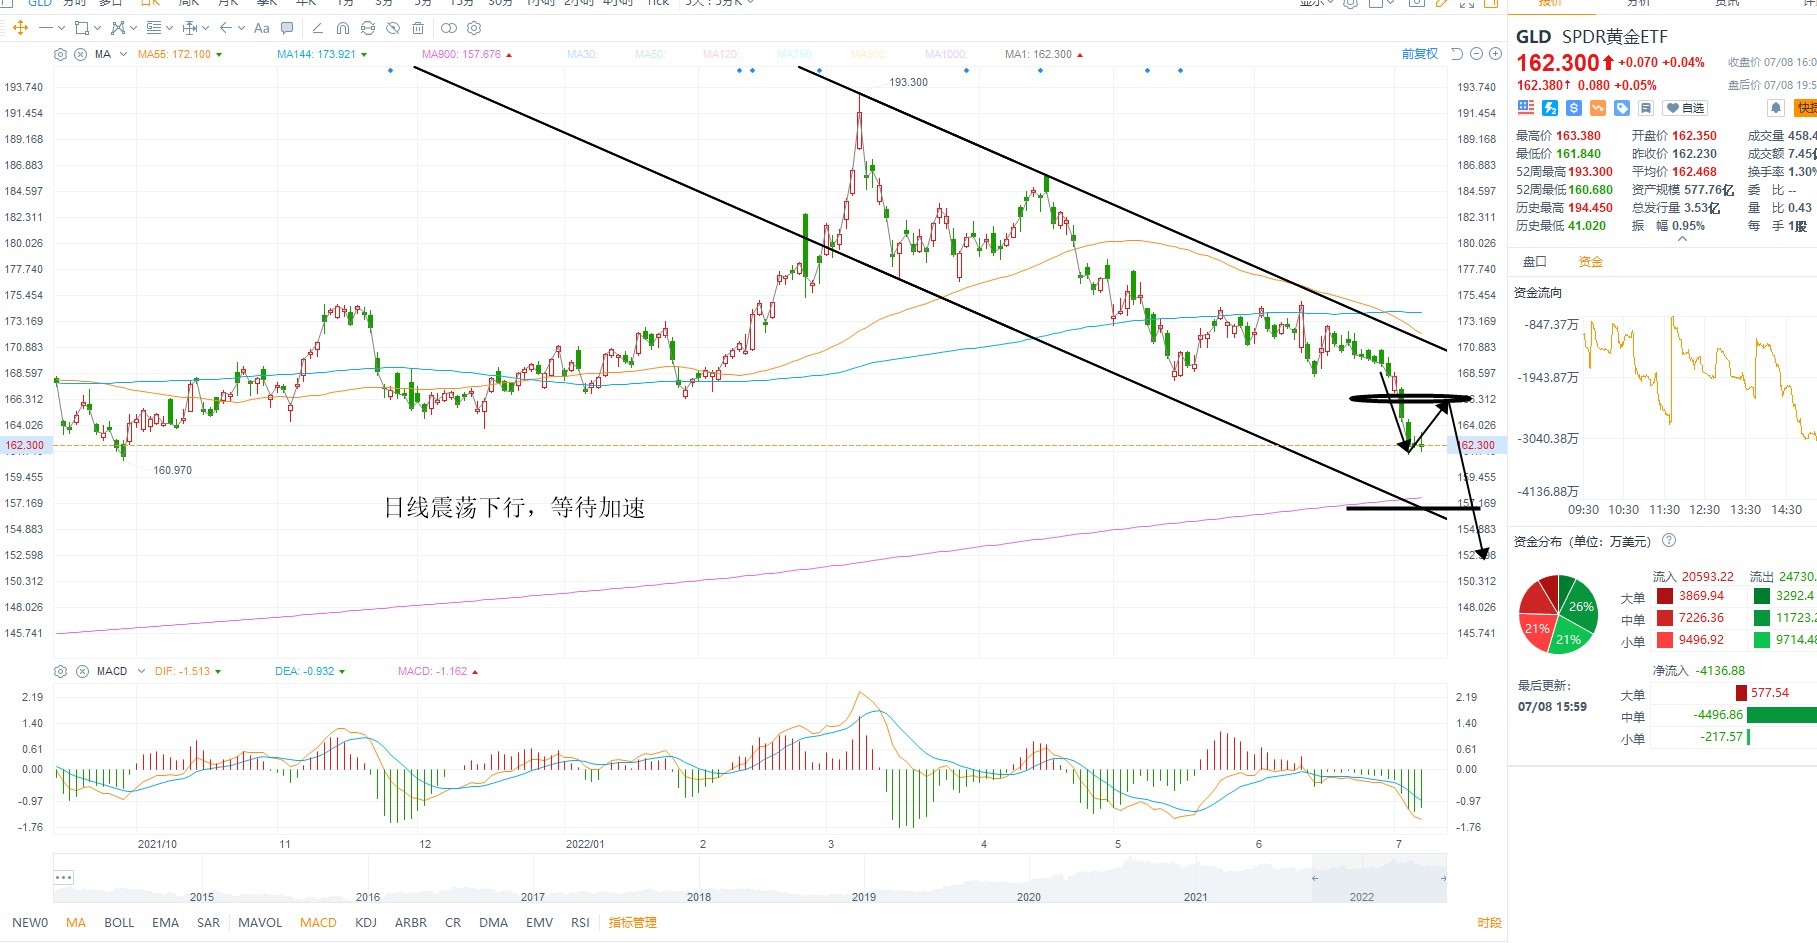Viewport: 1817px width, 943px height.
Task: Select the orange crosshair move tool
Action: click(20, 28)
